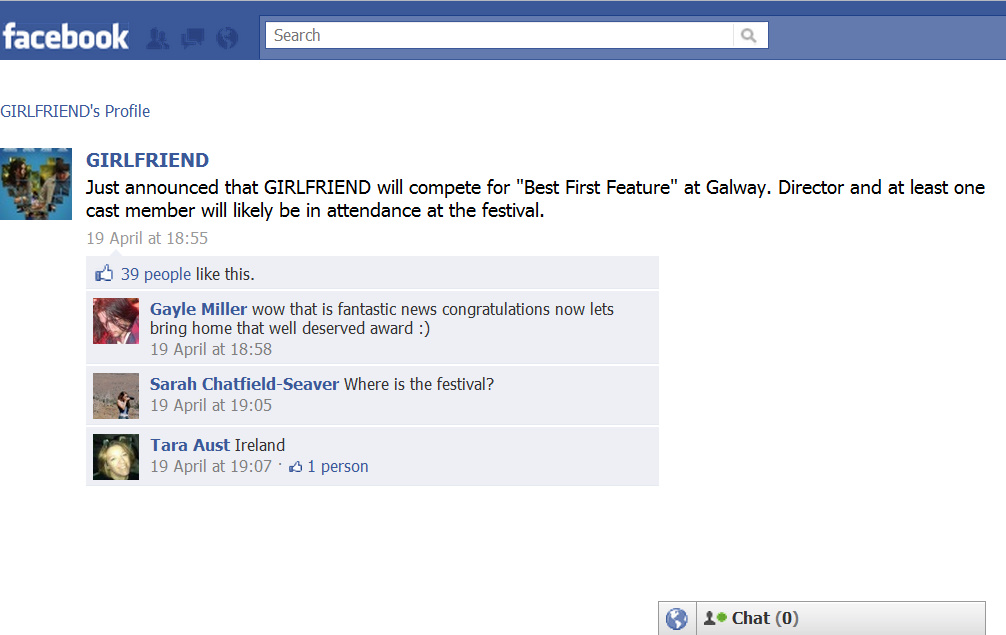The image size is (1006, 635).
Task: Click the Facebook logo
Action: 65,37
